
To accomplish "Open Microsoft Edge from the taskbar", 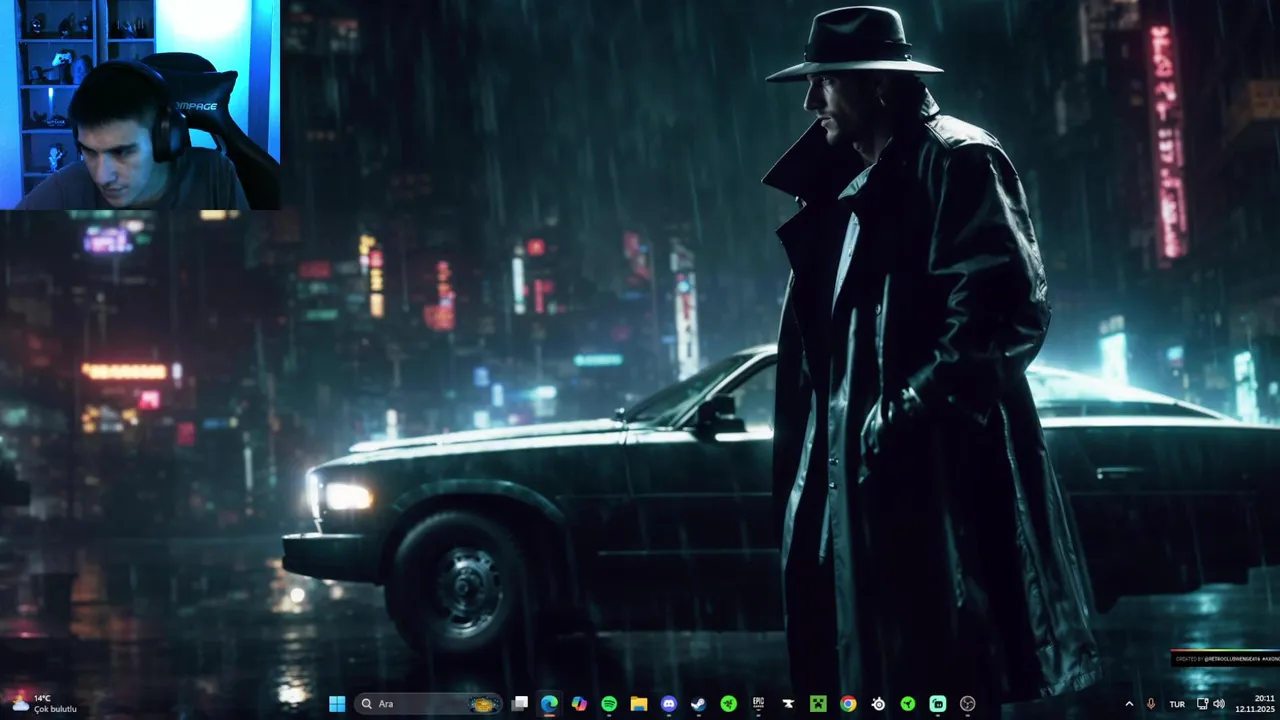I will (549, 704).
